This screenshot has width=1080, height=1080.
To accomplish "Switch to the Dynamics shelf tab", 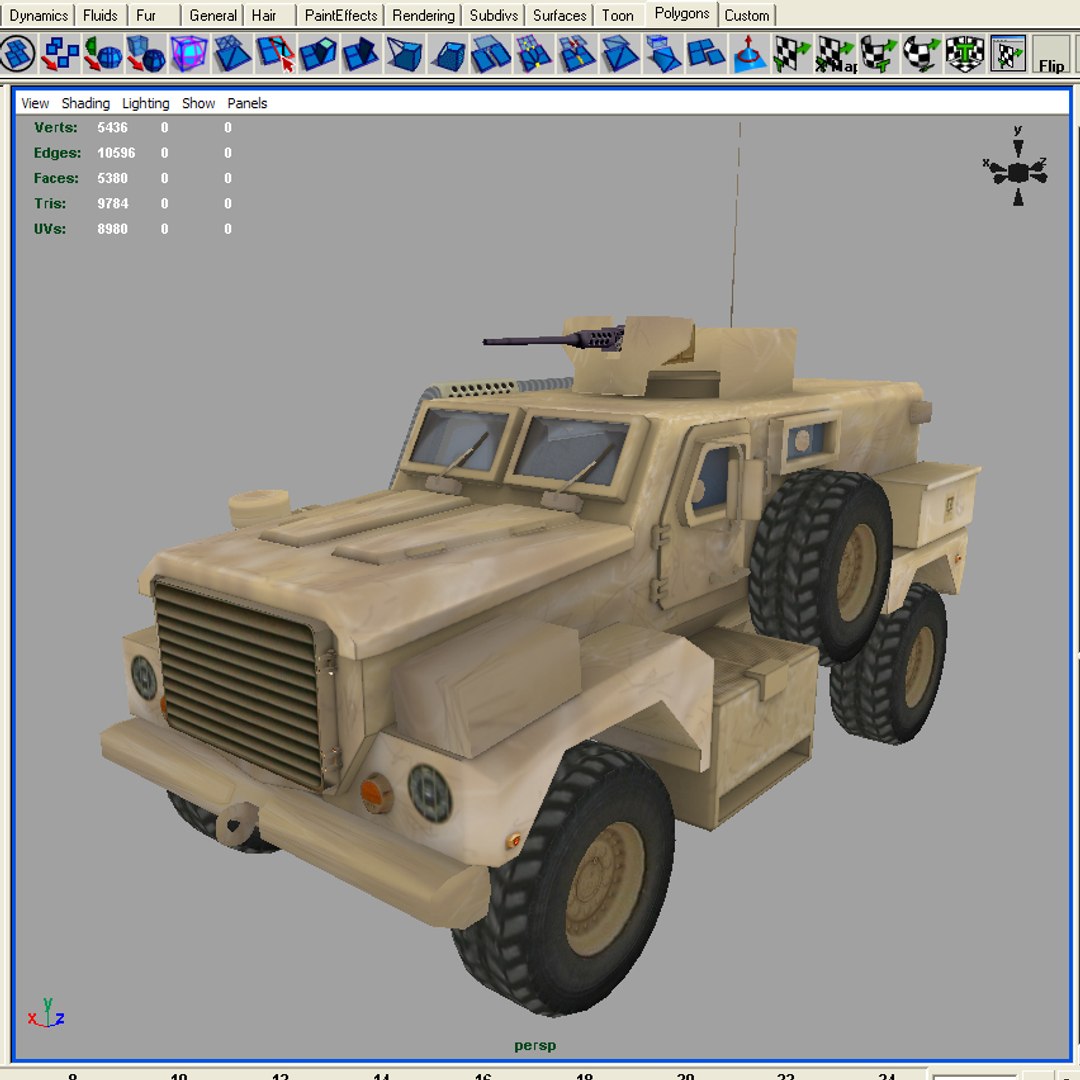I will pyautogui.click(x=39, y=15).
